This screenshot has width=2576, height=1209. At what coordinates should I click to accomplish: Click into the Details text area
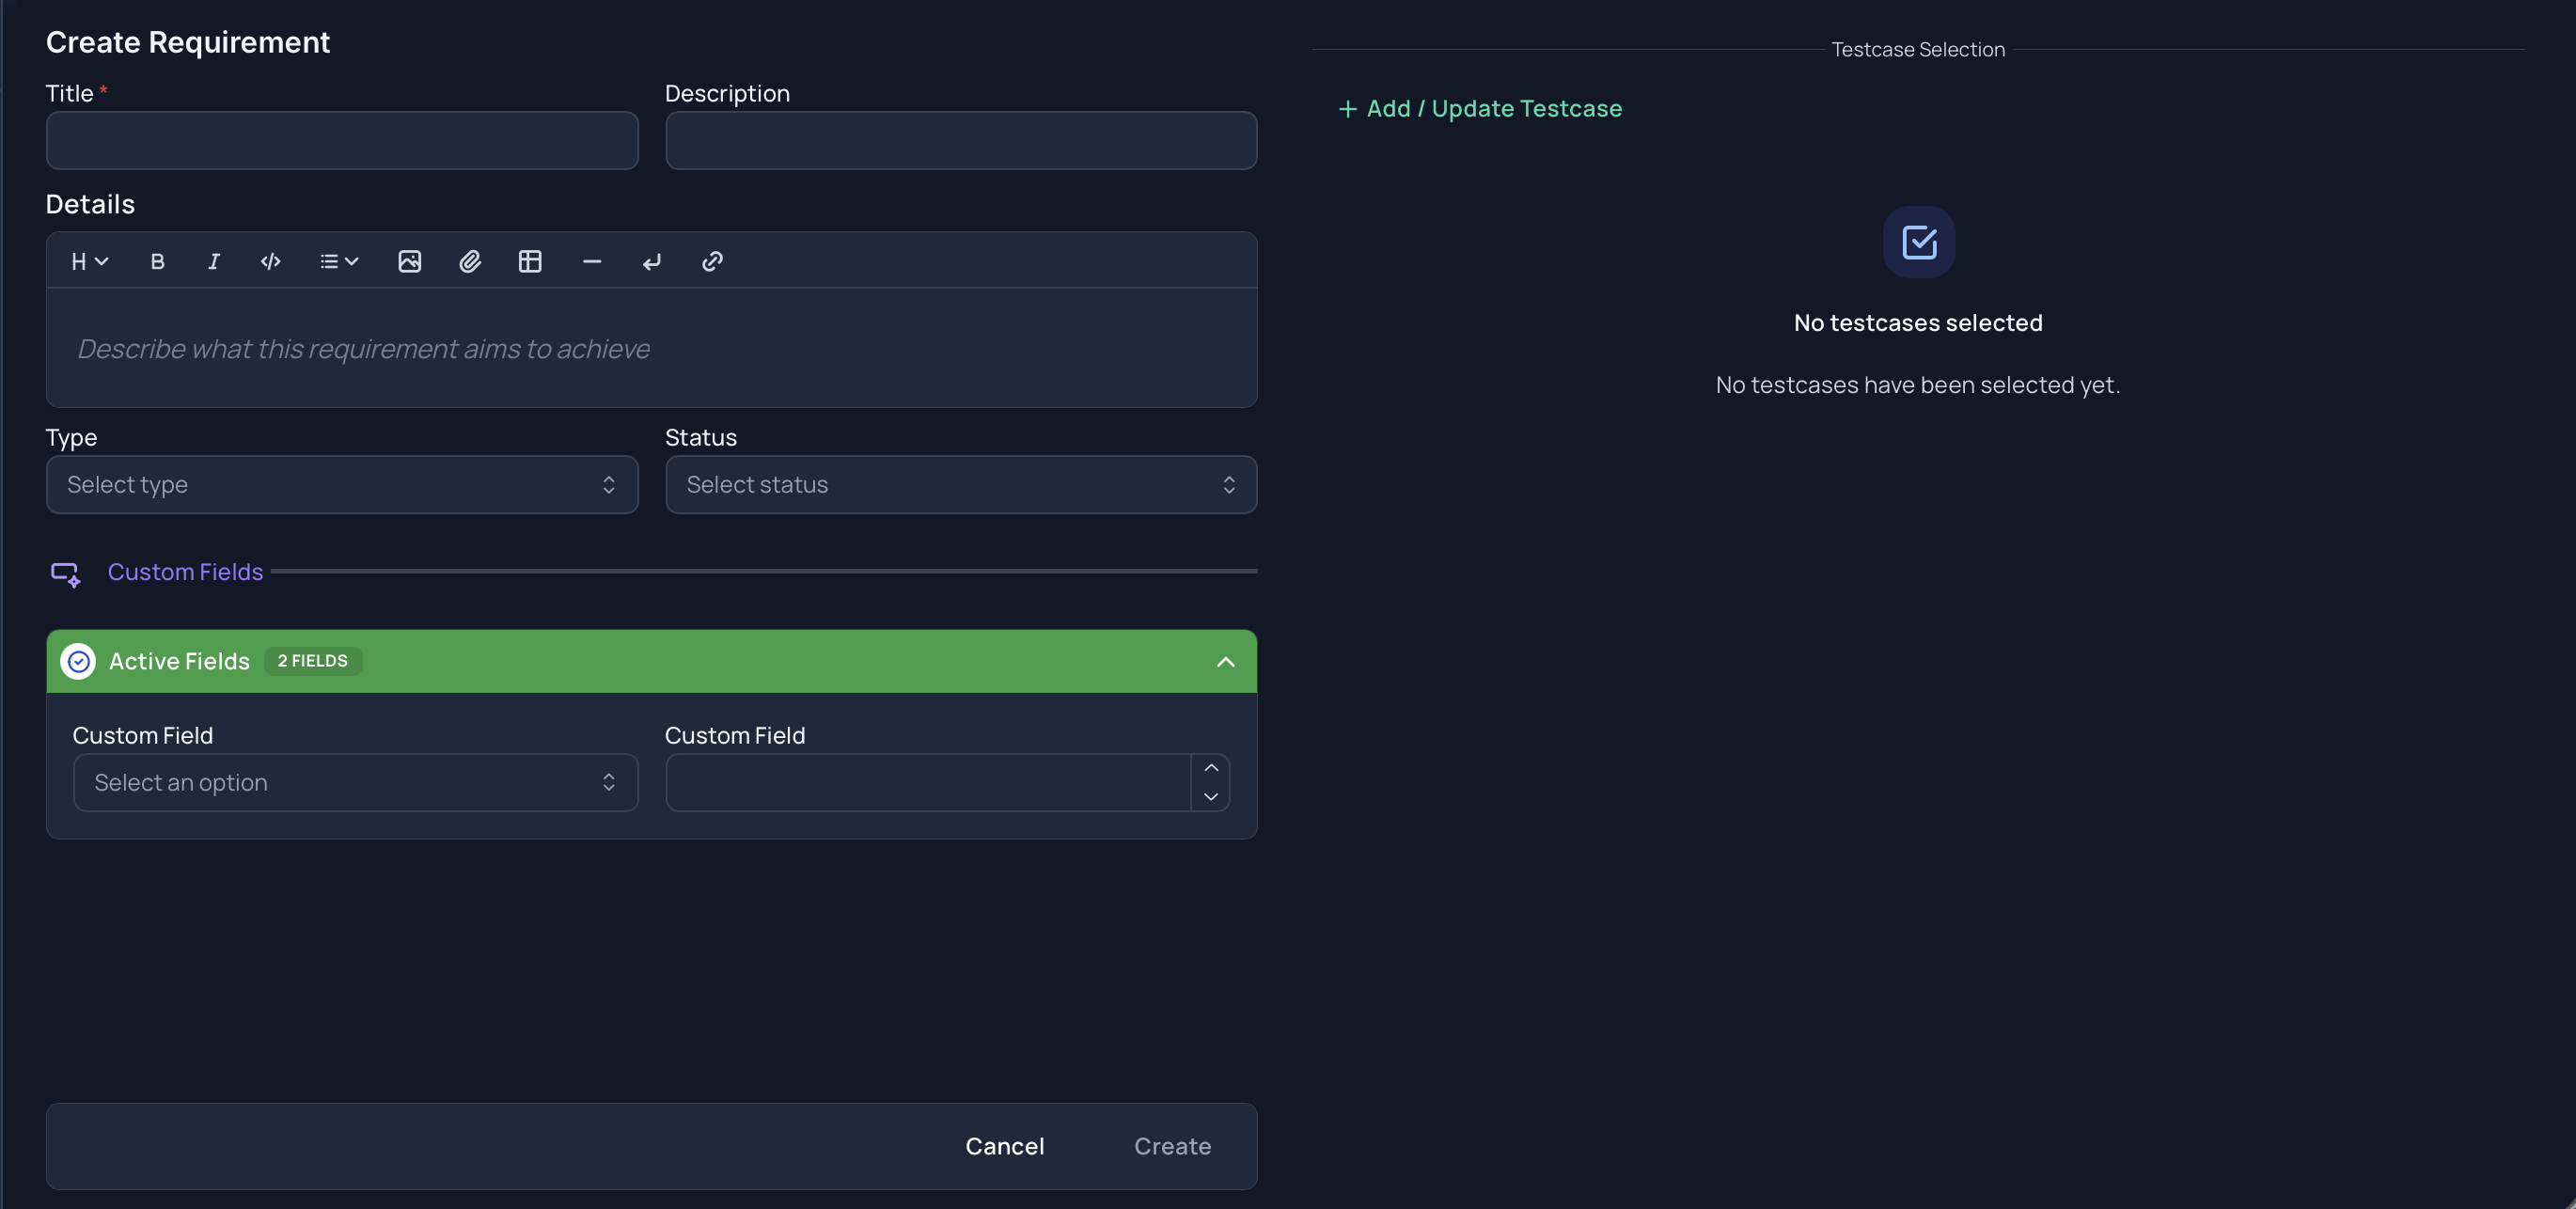(652, 348)
